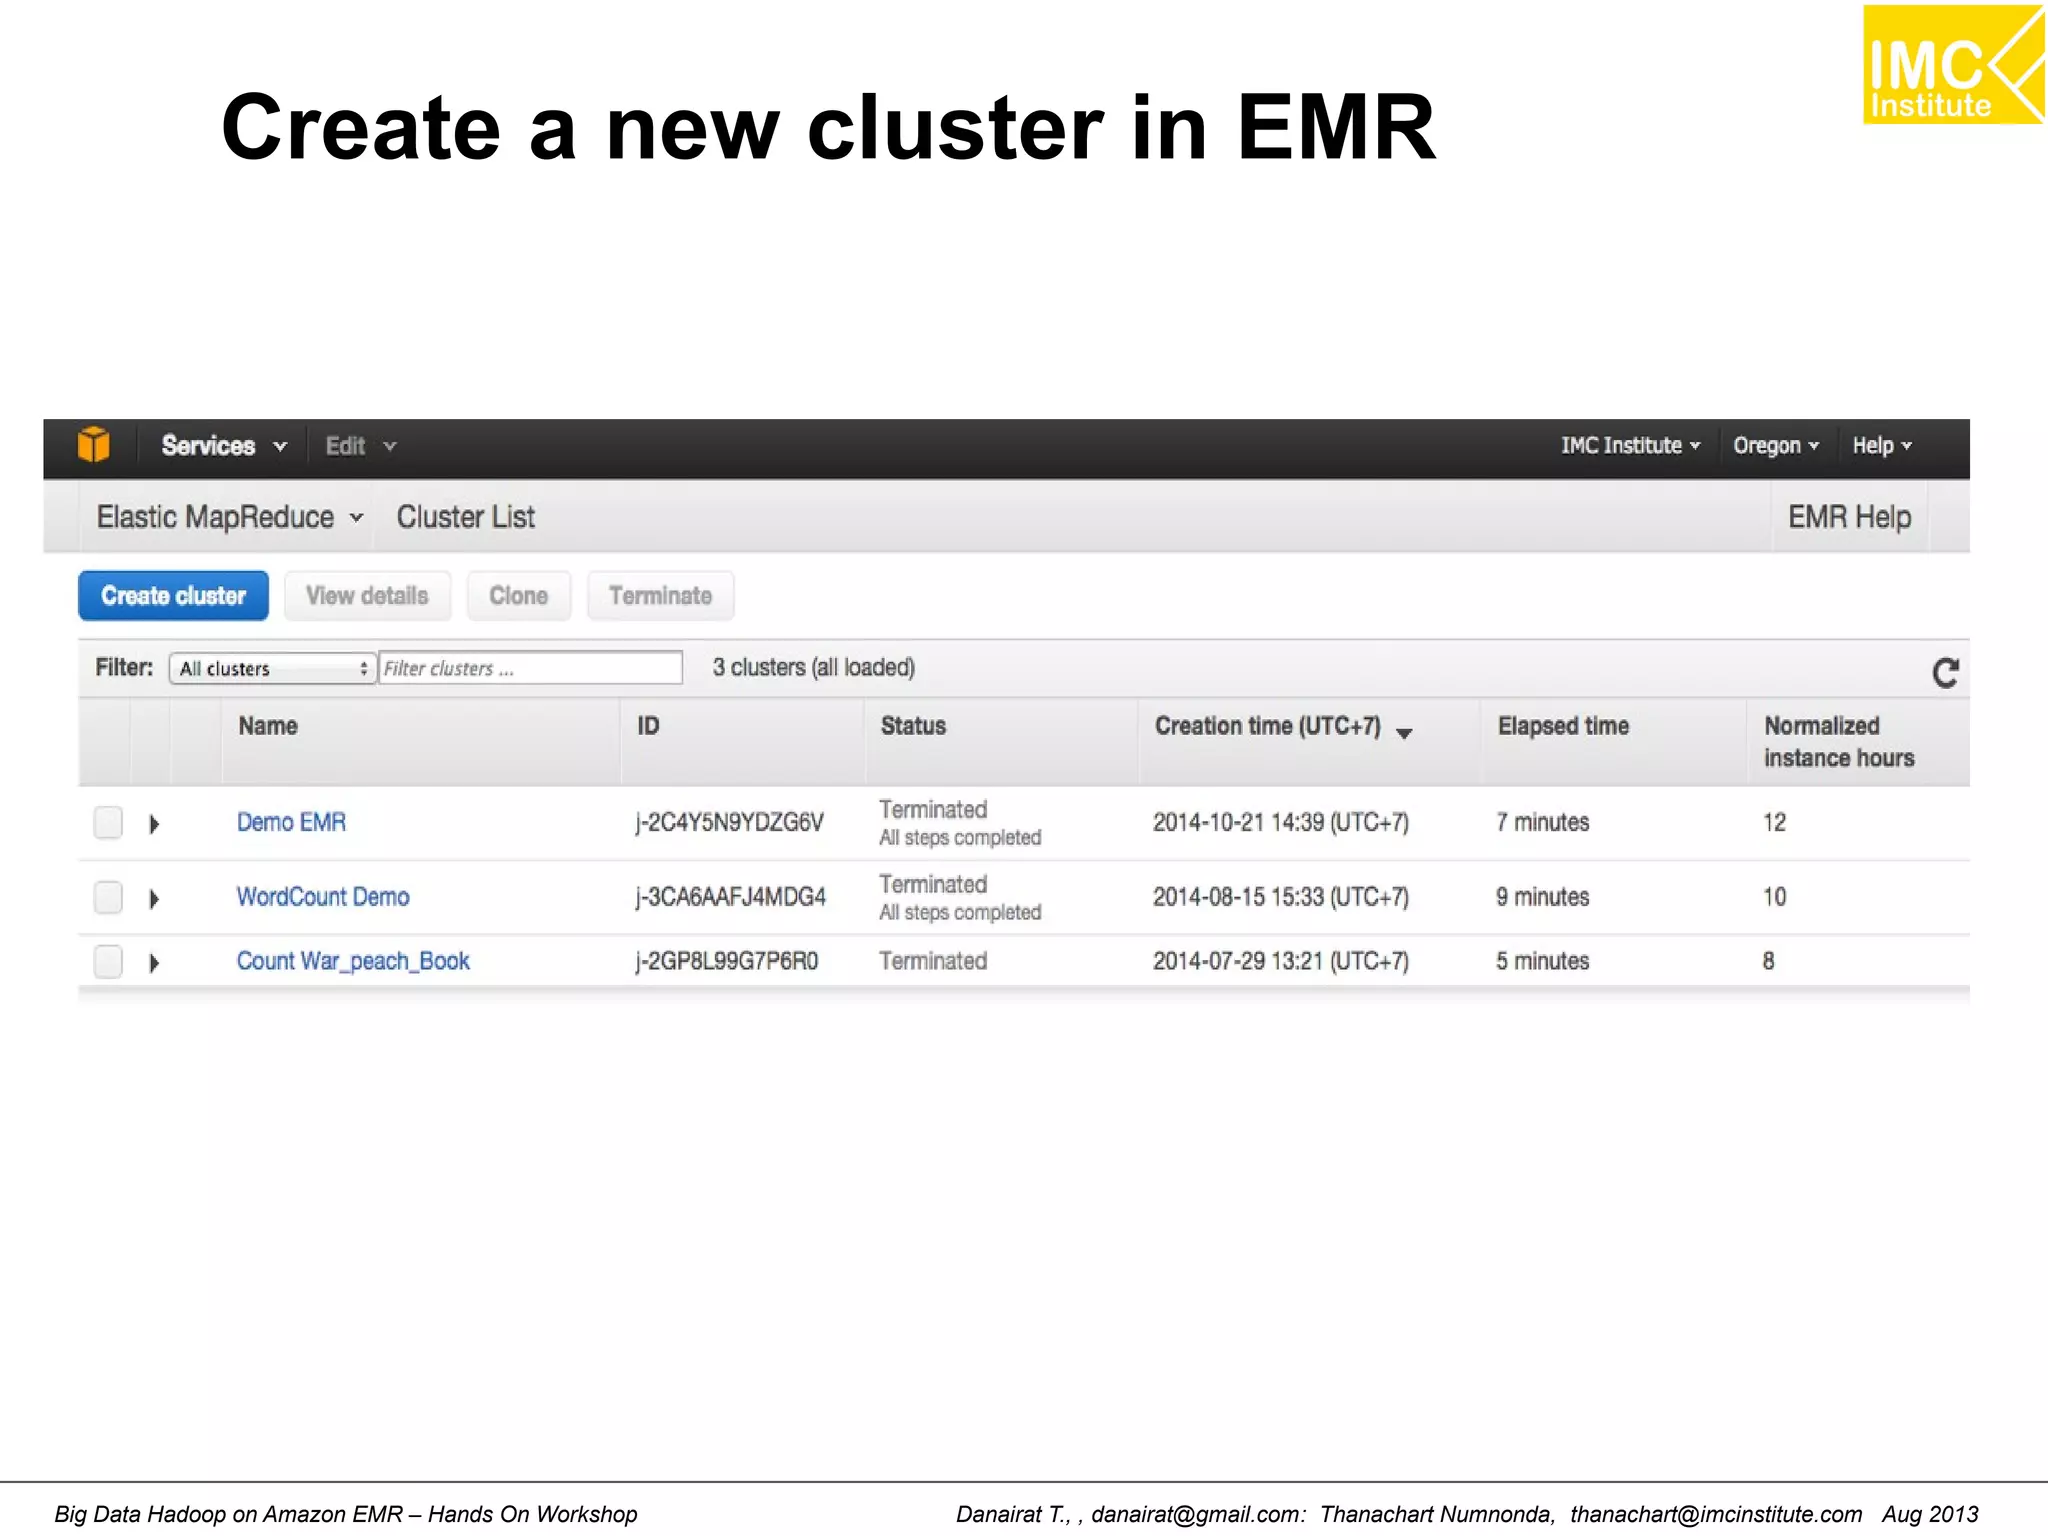Select cluster ID j-2GP8L99G7P6R0
Image resolution: width=2048 pixels, height=1536 pixels.
coord(727,961)
